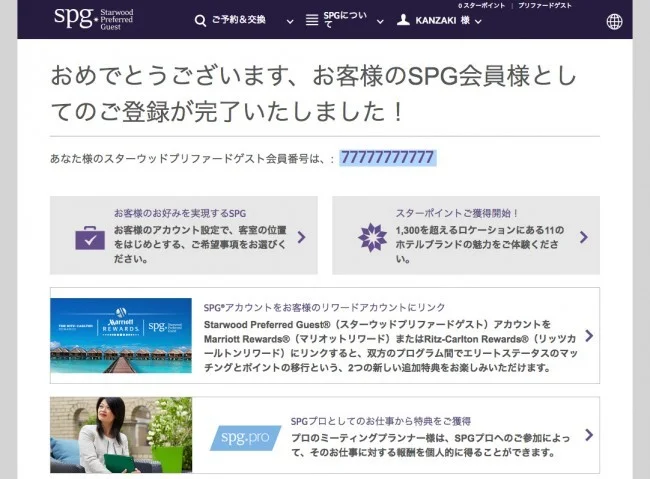The image size is (650, 479).
Task: Click the purple suitcase icon
Action: (x=90, y=238)
